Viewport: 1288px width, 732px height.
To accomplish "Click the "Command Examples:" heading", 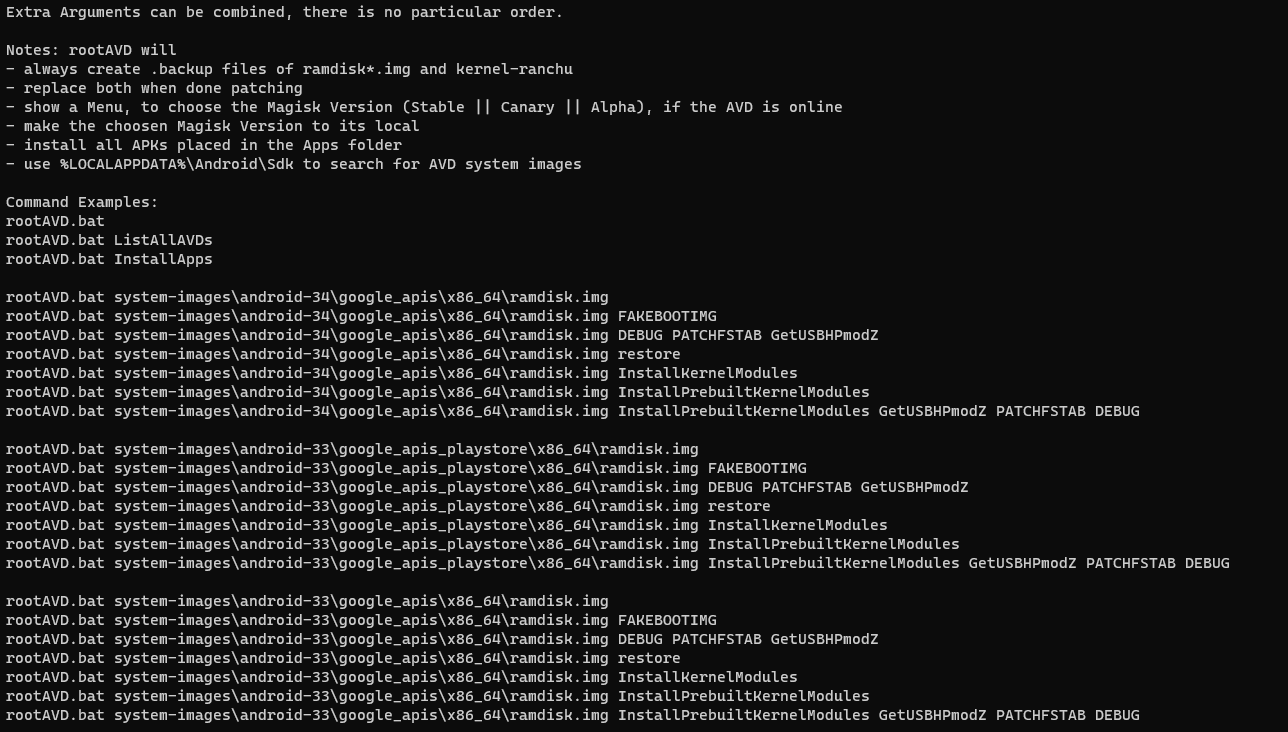I will [x=82, y=202].
